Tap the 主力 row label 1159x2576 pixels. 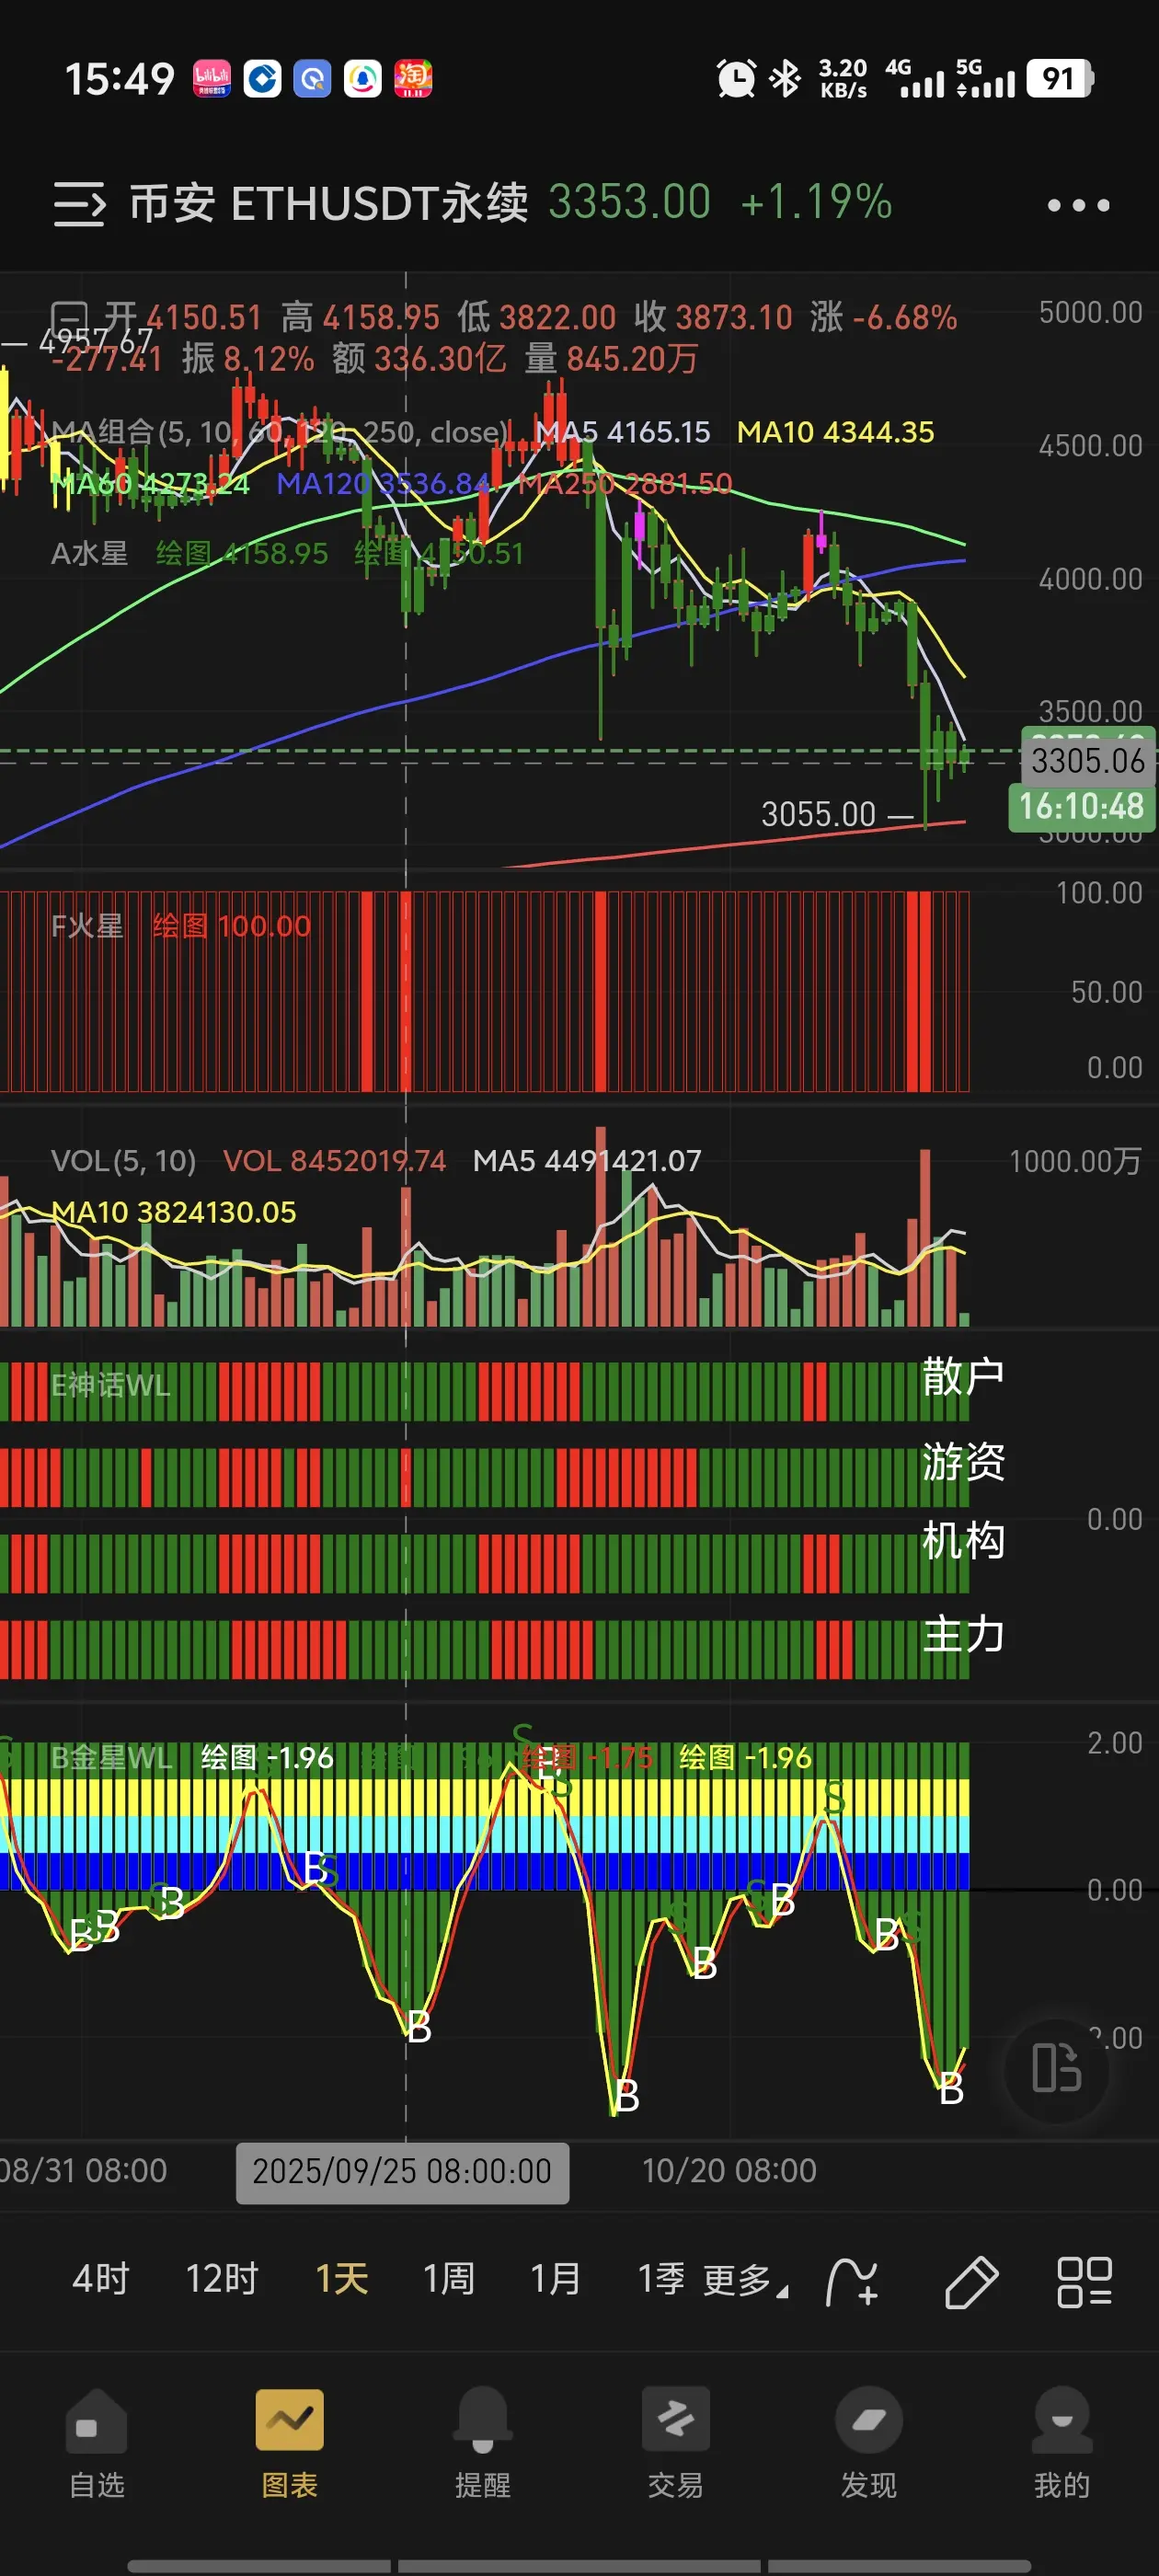point(963,1635)
